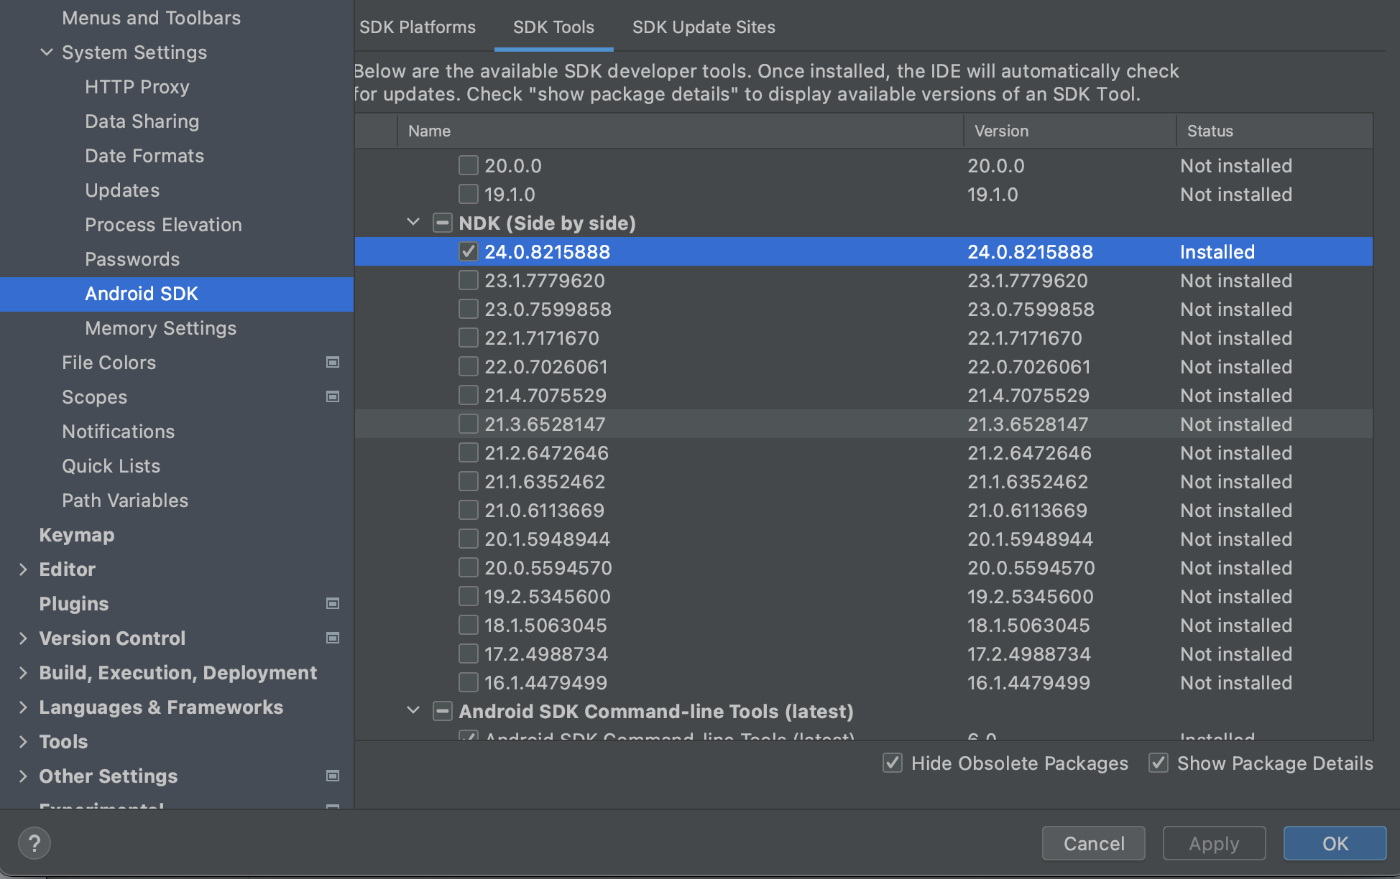
Task: Click Not installed status for 17.2.4988734
Action: point(1236,654)
